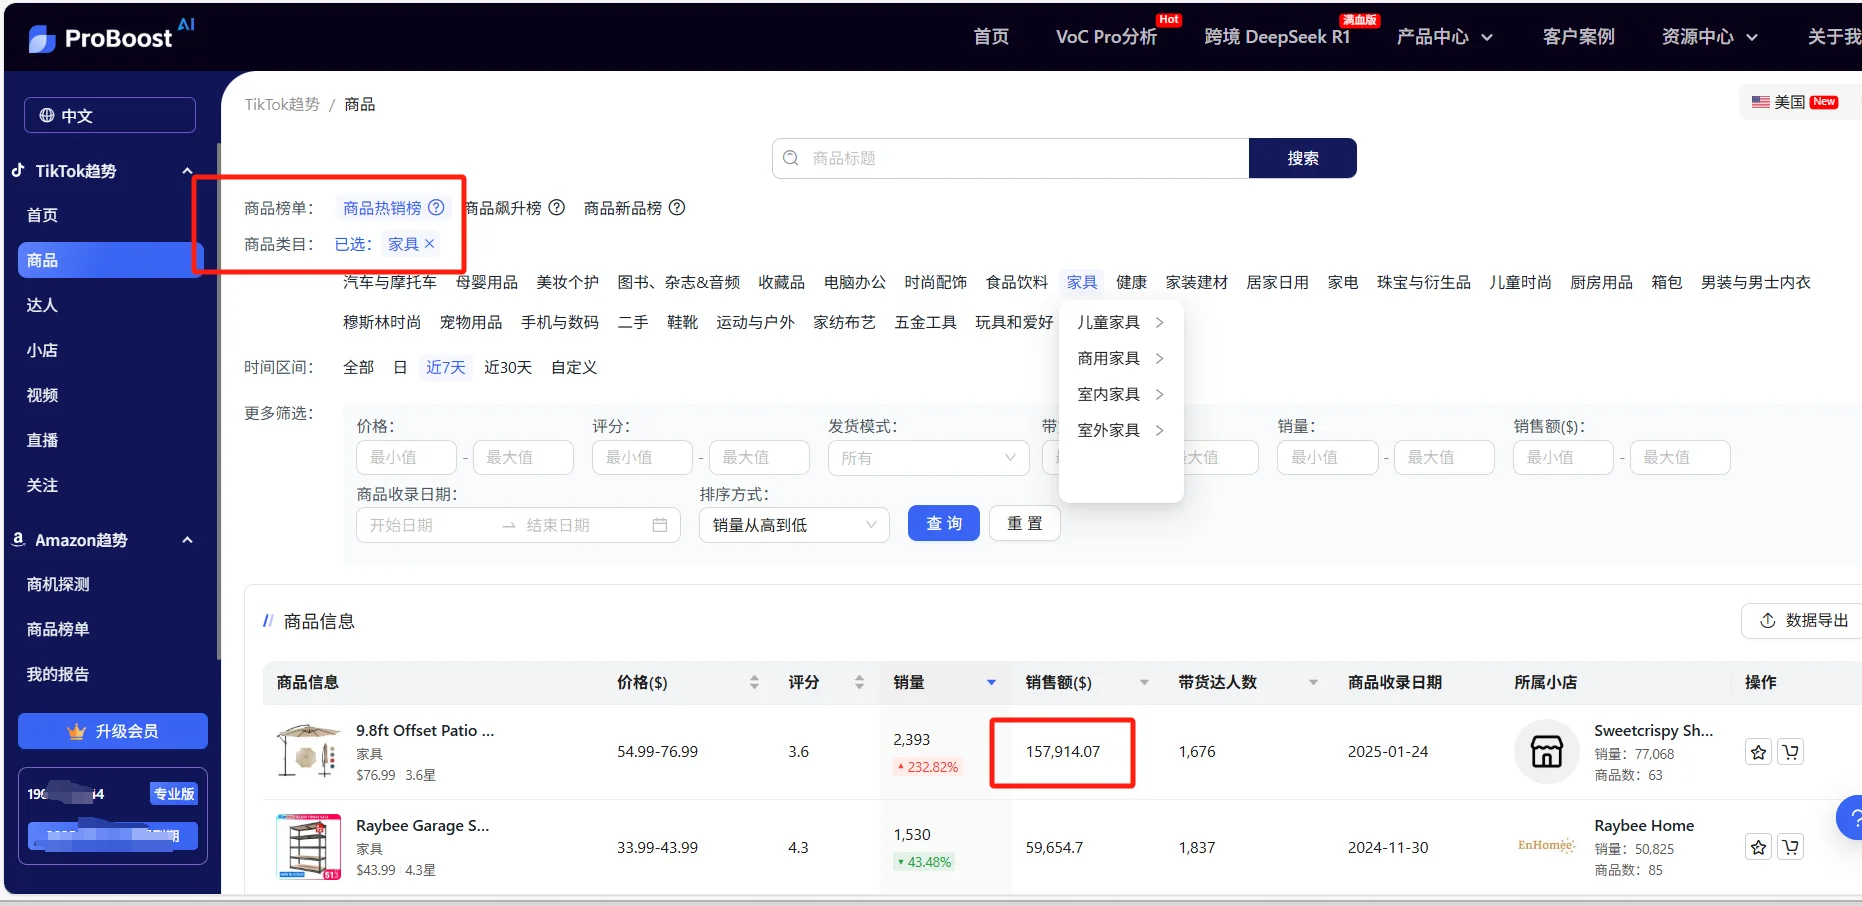Open 客户案例 in the top navigation
Viewport: 1862px width, 906px height.
tap(1577, 36)
